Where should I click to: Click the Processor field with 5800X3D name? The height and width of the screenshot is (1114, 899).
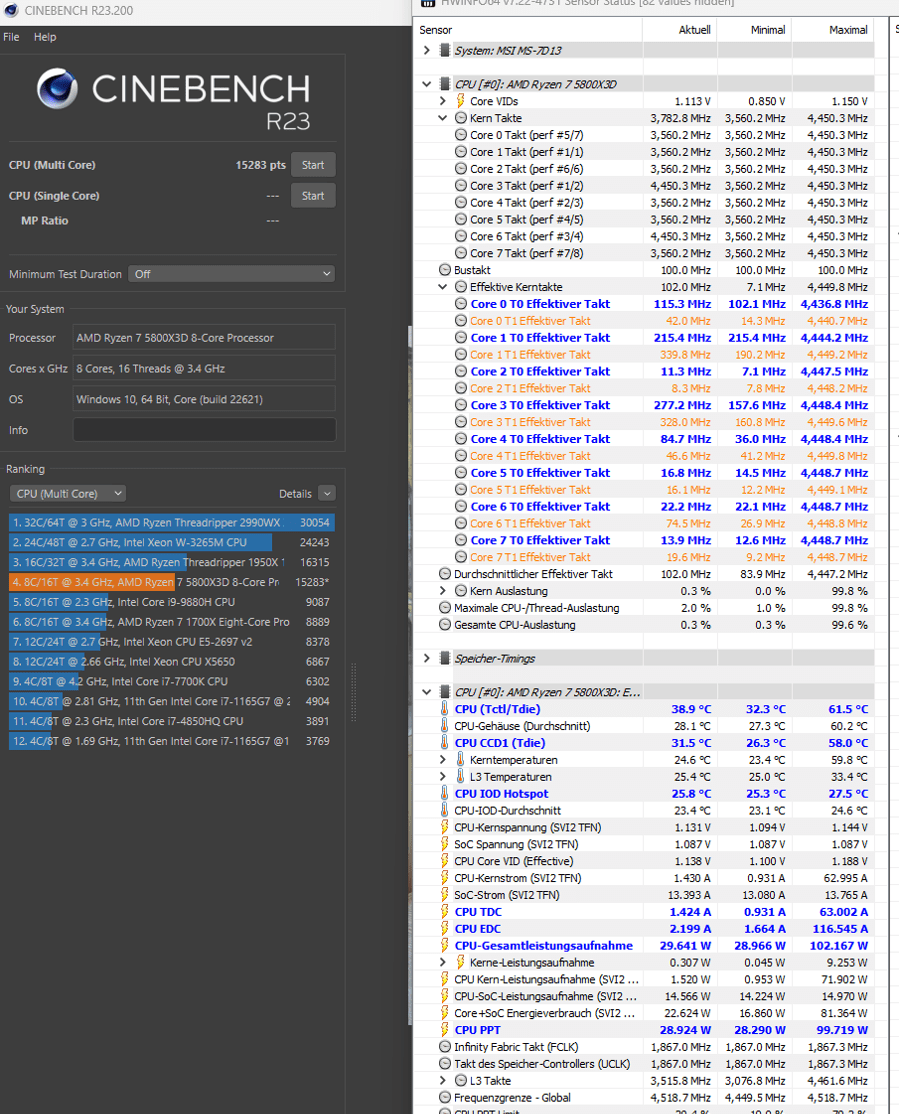coord(205,338)
